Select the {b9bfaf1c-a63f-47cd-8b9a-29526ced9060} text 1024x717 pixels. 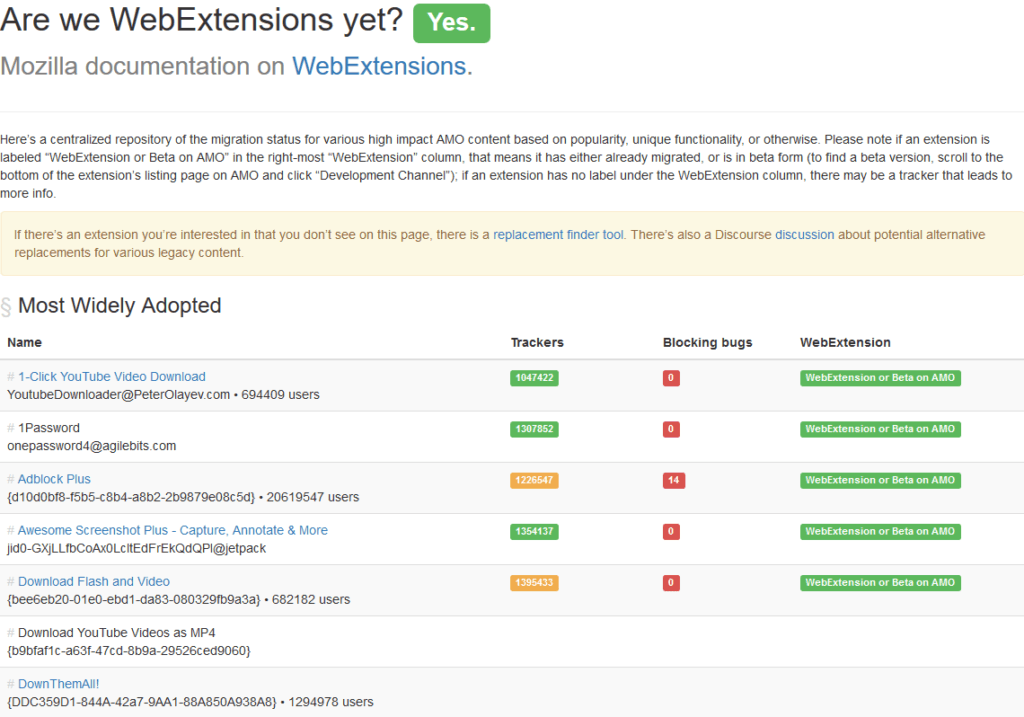[x=129, y=650]
